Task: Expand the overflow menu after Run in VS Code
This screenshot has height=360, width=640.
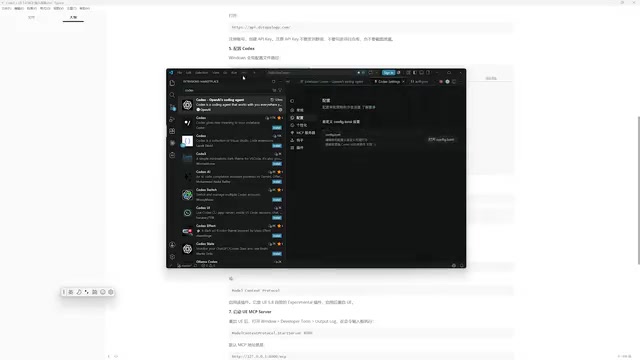Action: coord(244,73)
